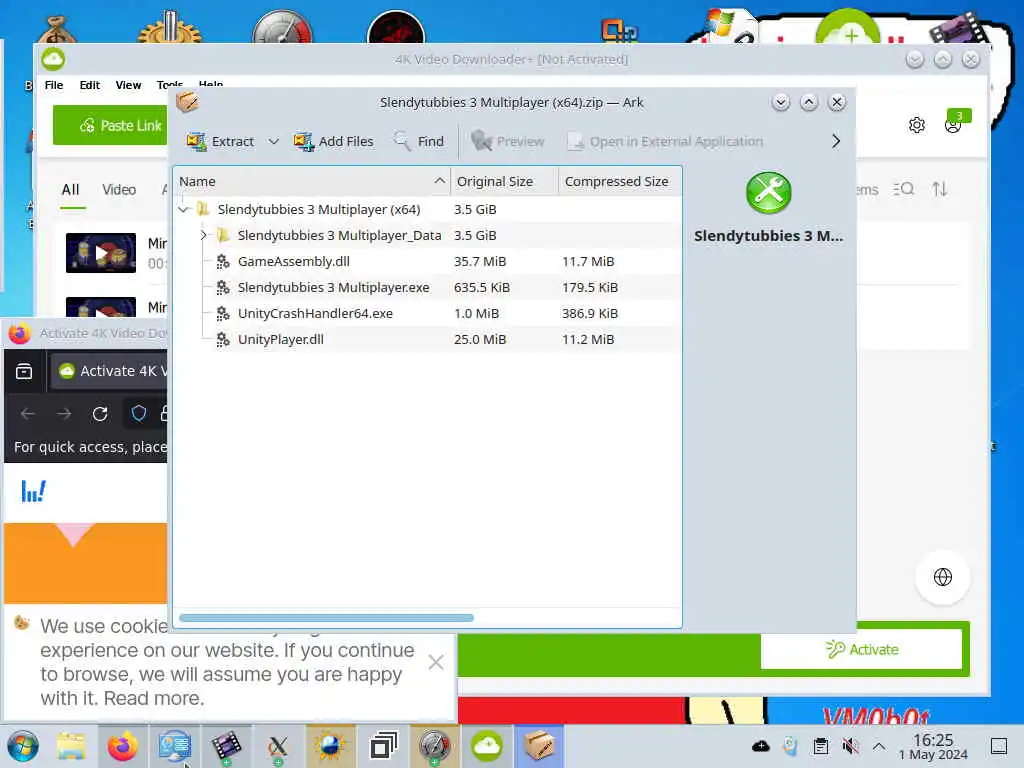1024x768 pixels.
Task: Open File menu in 4K Video Downloader
Action: [54, 85]
